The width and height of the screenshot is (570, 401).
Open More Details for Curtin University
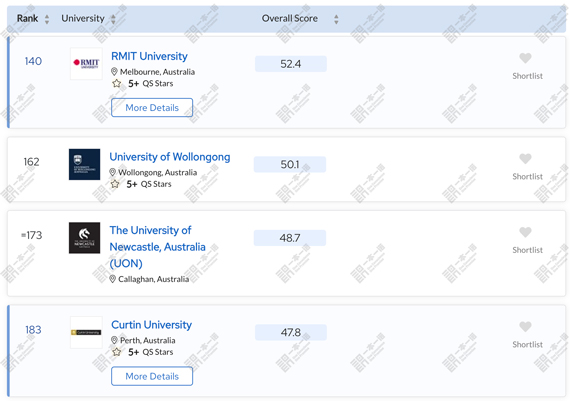tap(152, 376)
